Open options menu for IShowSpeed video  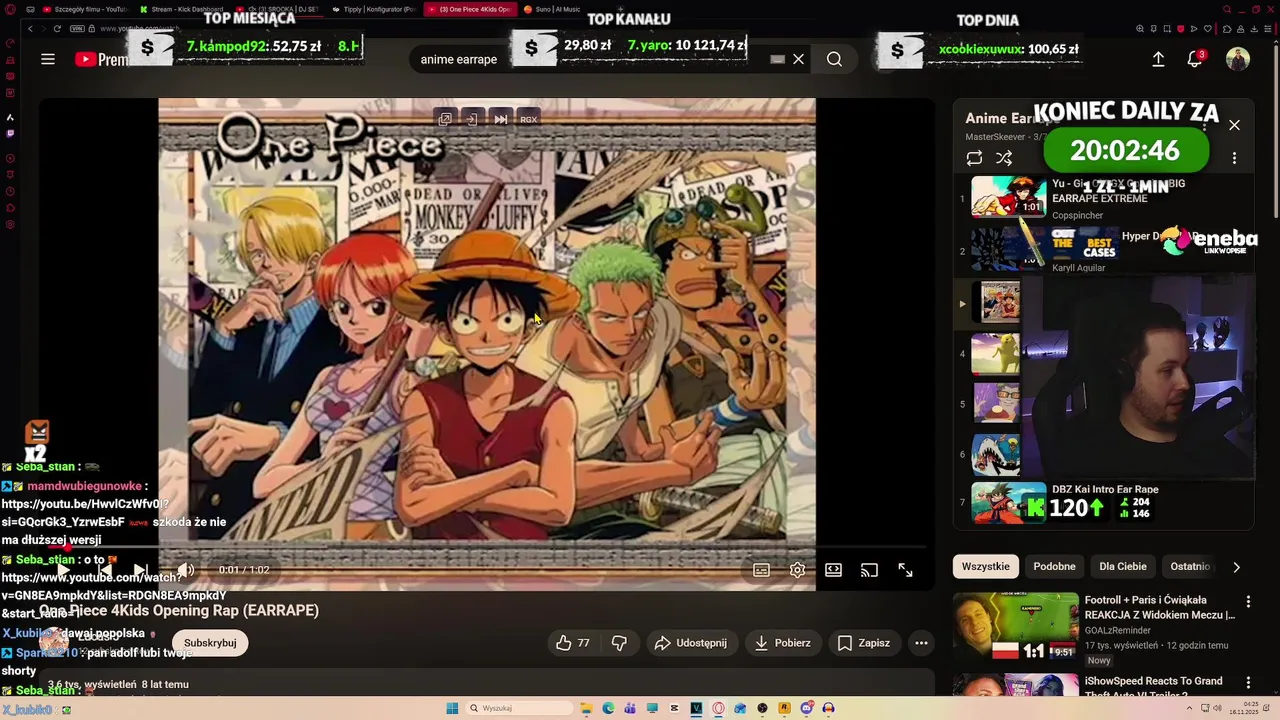1248,682
